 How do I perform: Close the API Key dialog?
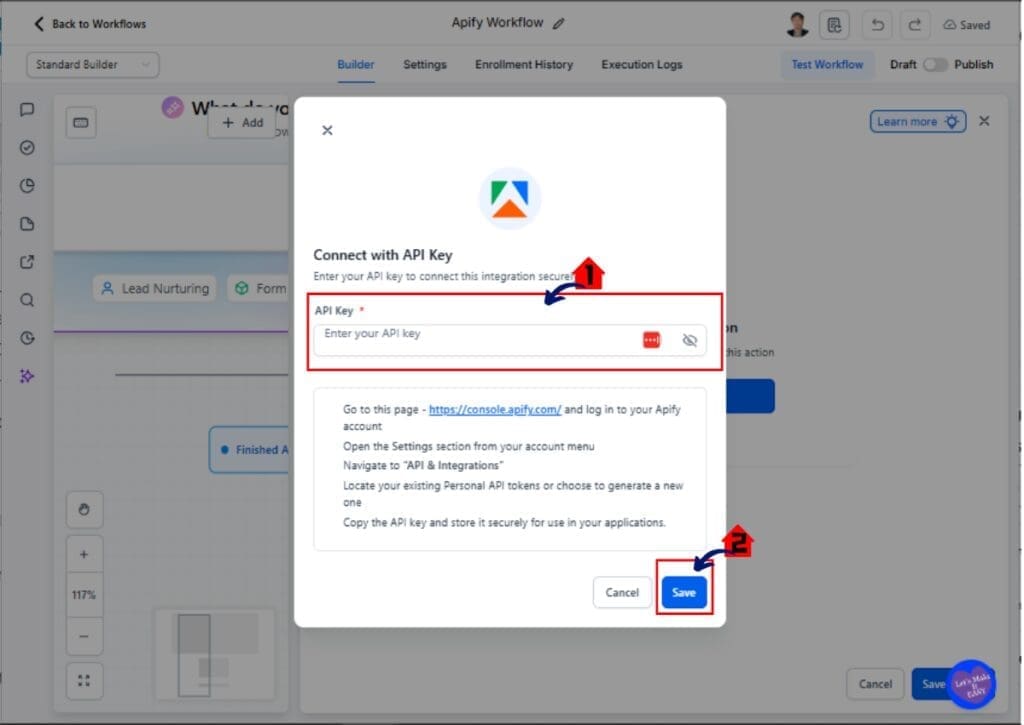[x=327, y=130]
